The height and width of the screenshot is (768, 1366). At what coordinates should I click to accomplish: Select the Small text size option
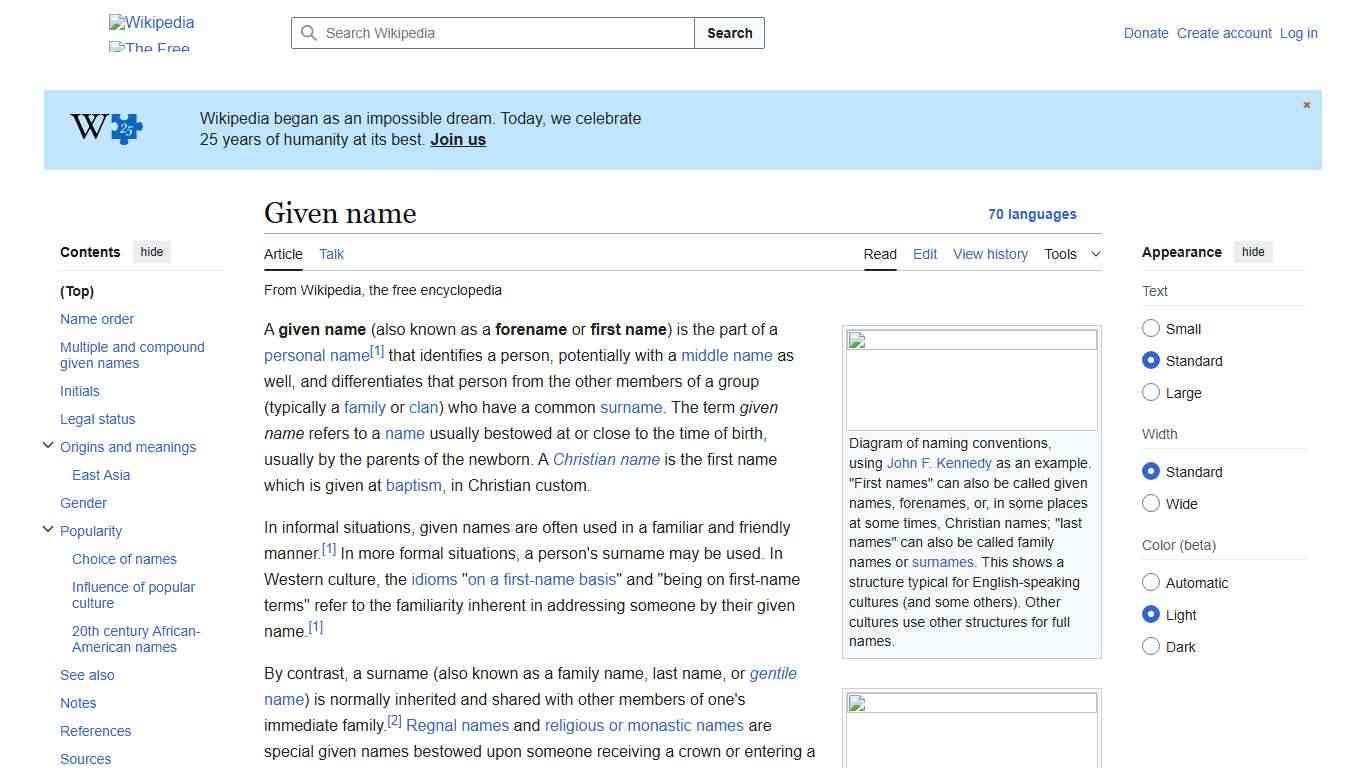[x=1151, y=328]
